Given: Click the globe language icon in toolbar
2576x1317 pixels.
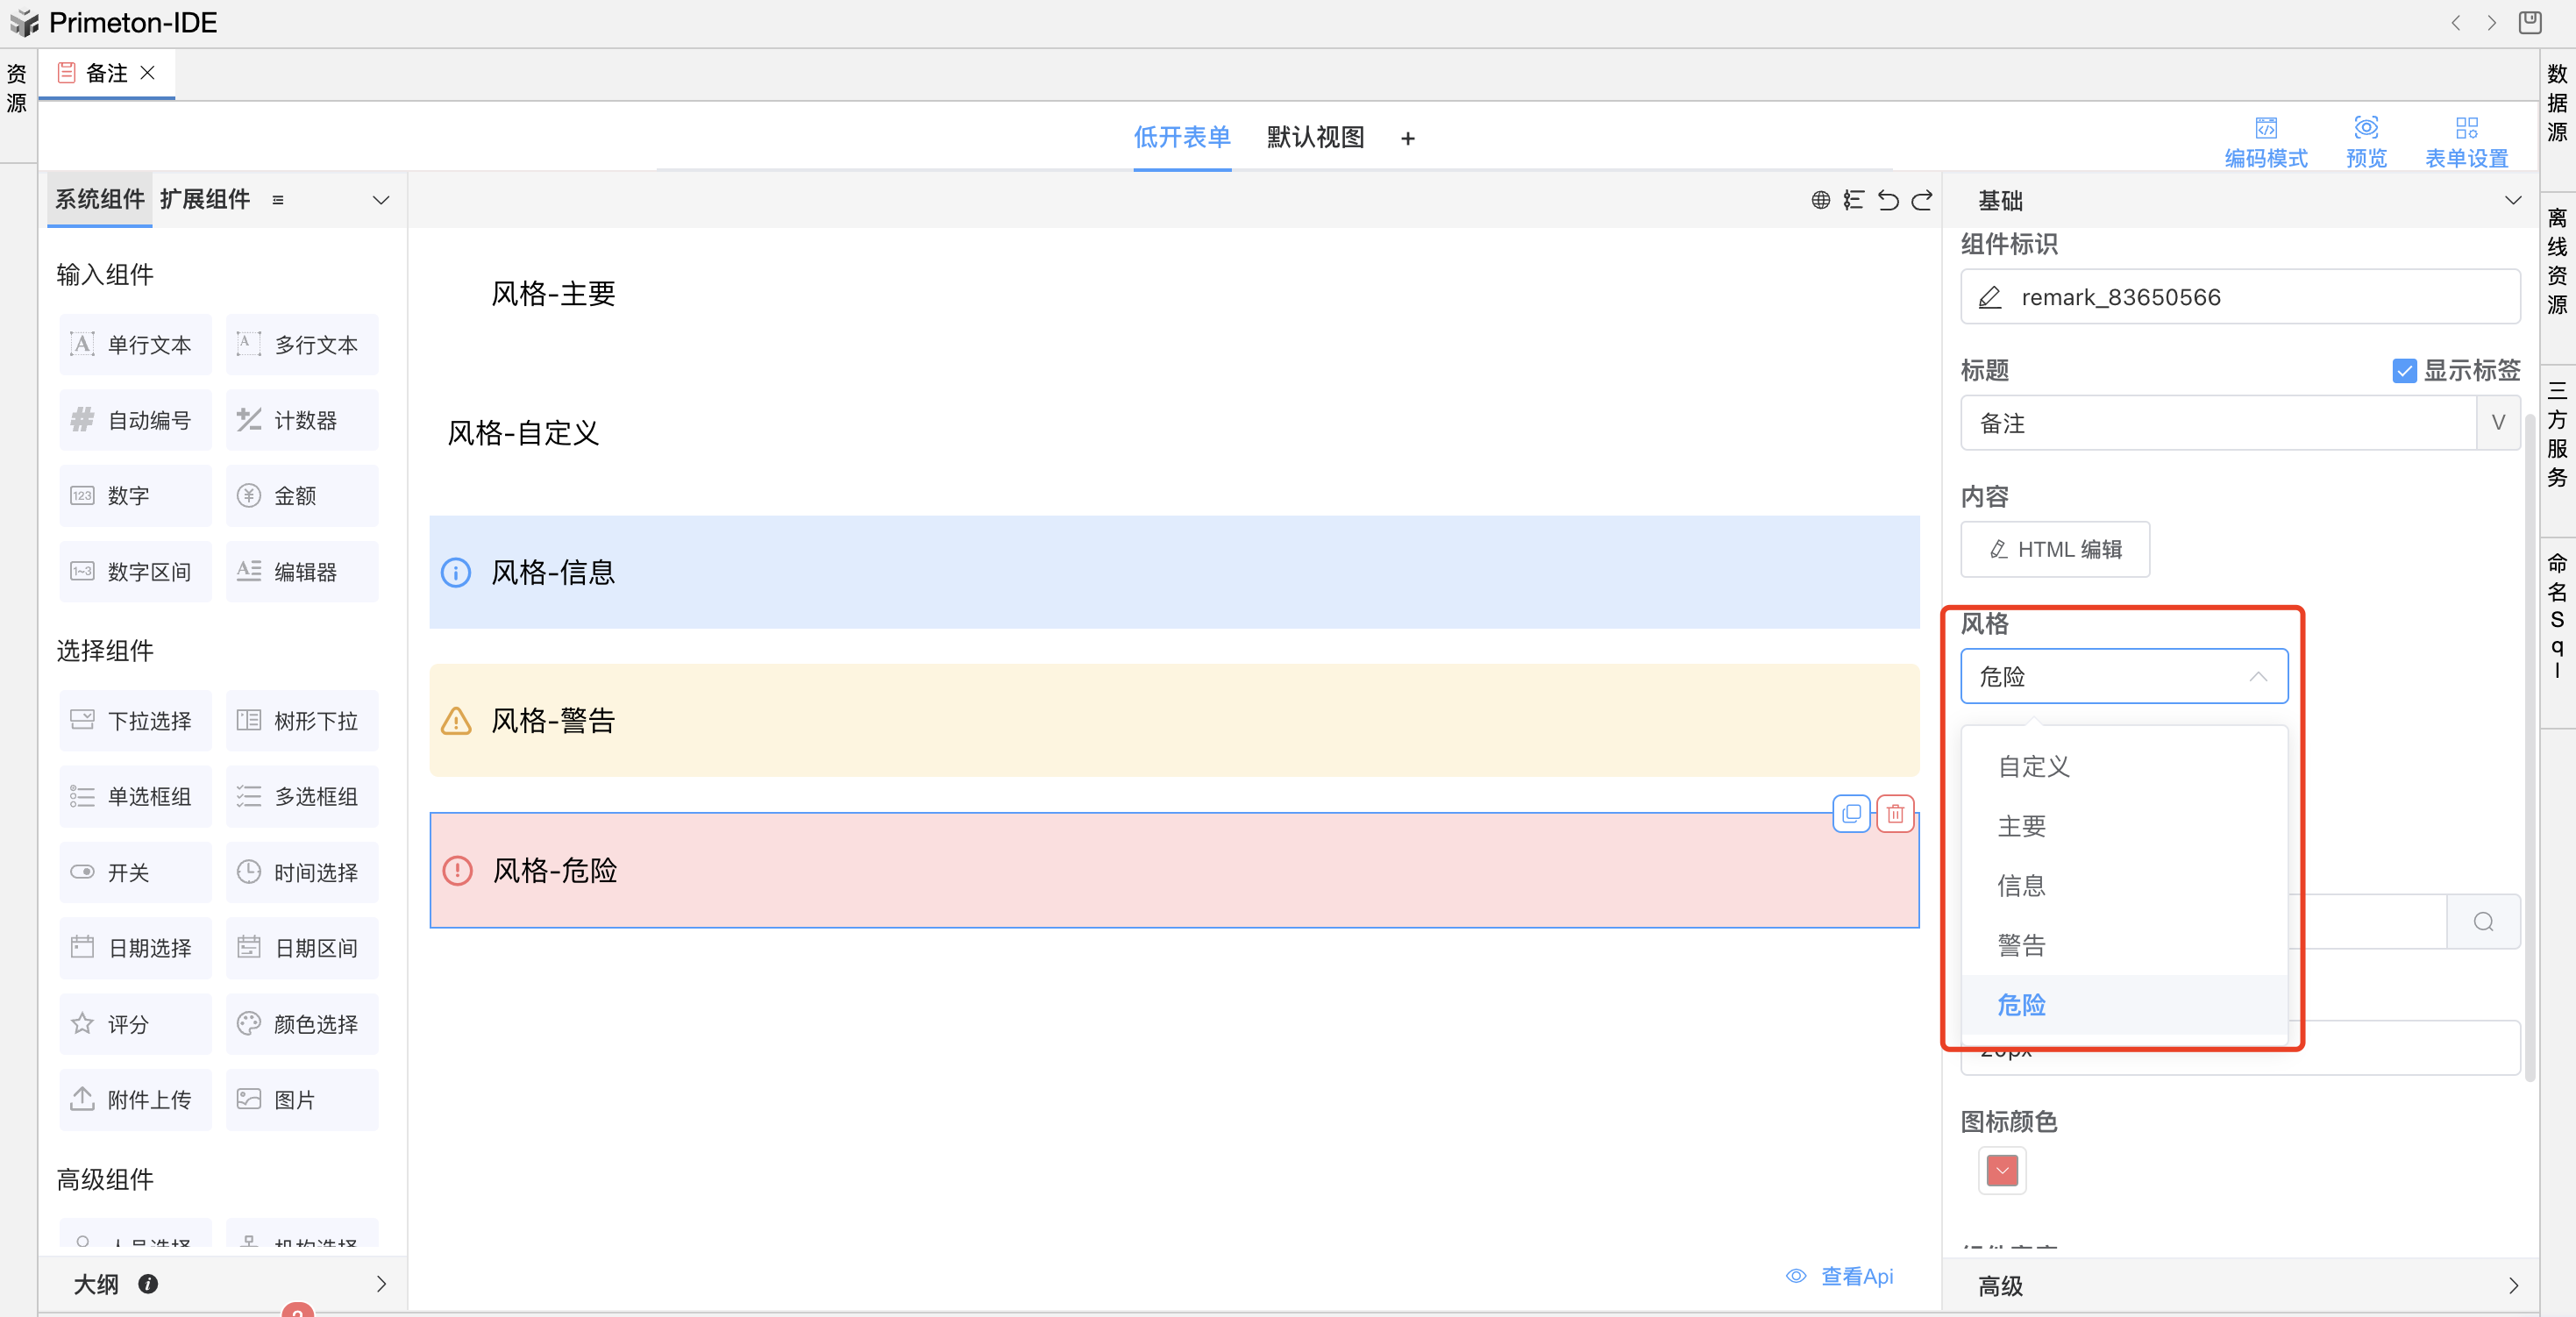Looking at the screenshot, I should coord(1820,200).
